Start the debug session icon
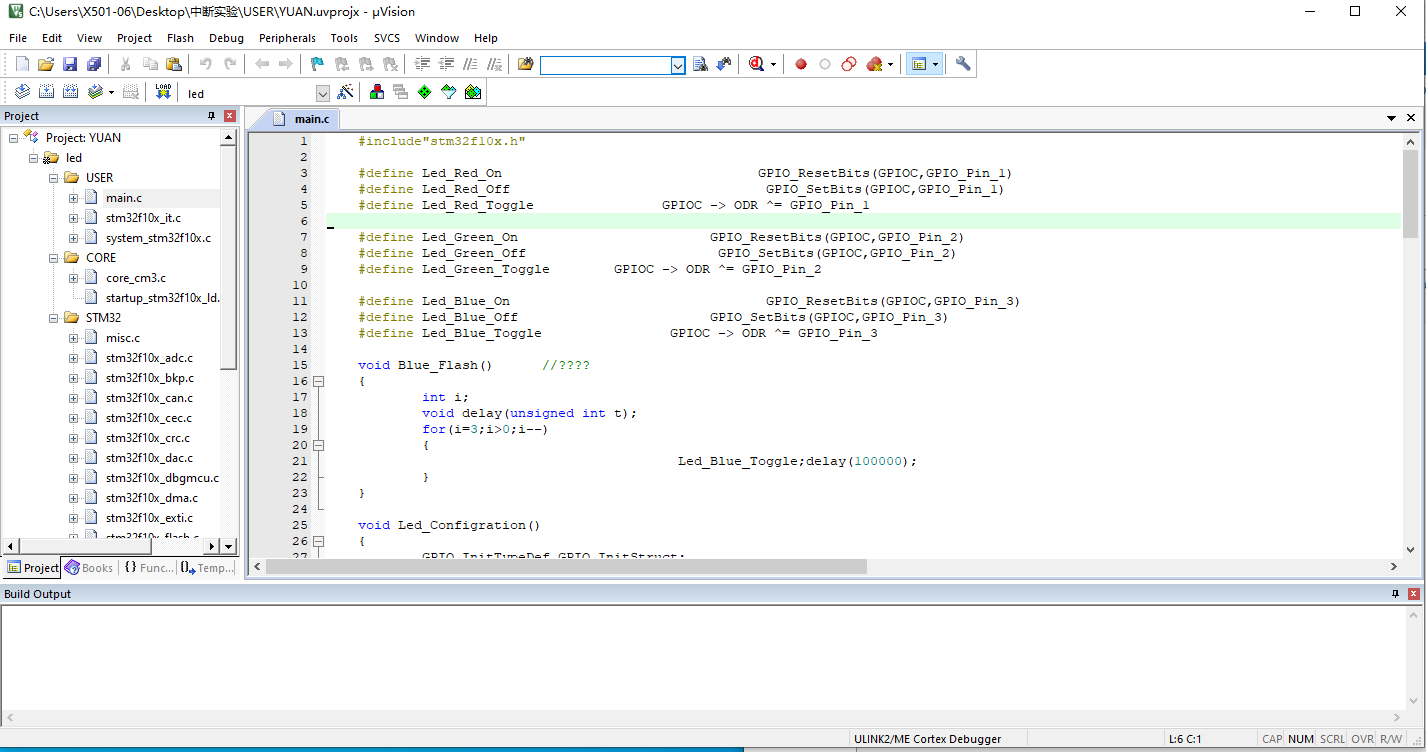 [x=756, y=64]
